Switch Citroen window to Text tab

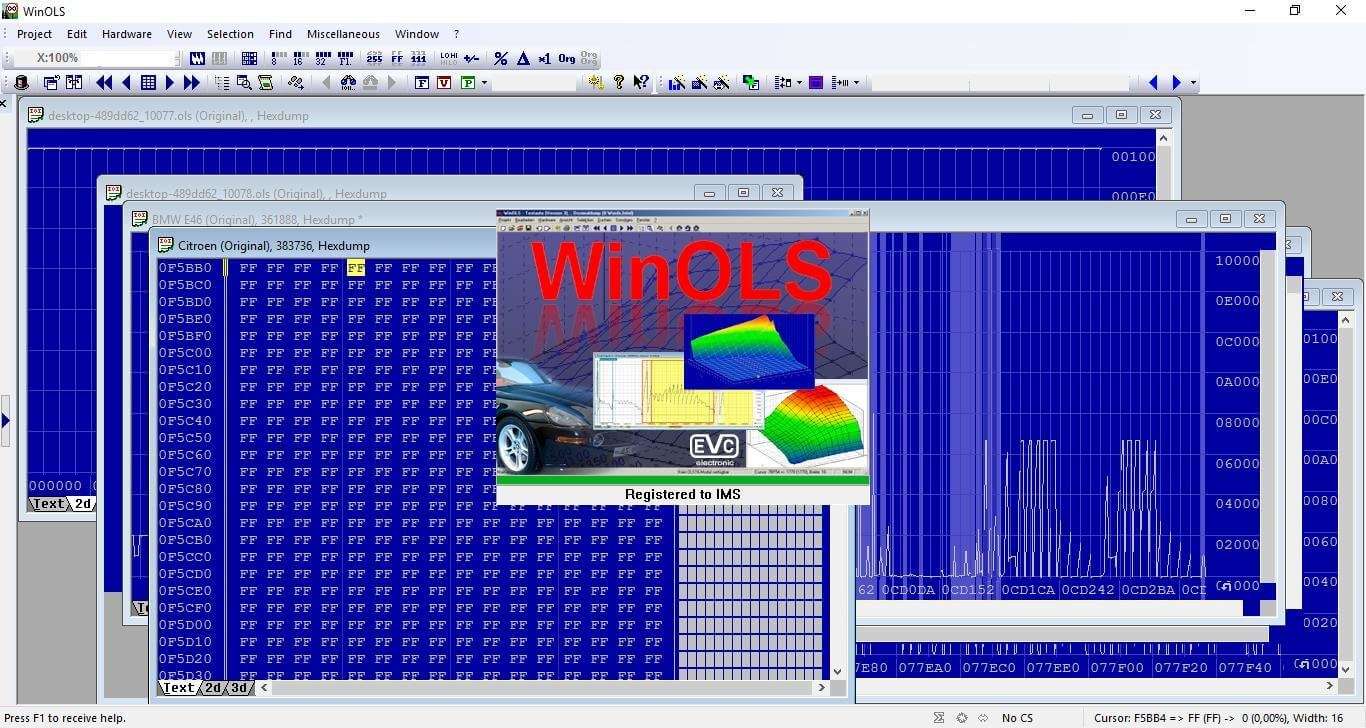179,688
